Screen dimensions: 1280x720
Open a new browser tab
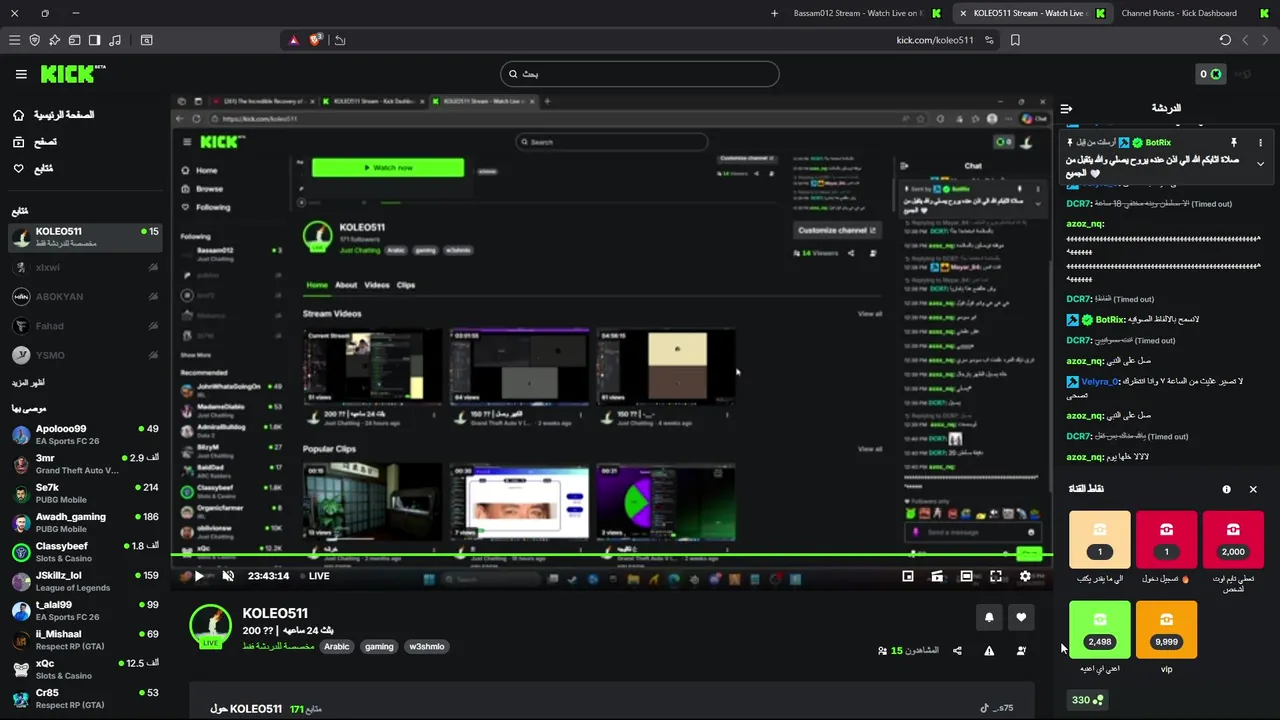tap(774, 13)
